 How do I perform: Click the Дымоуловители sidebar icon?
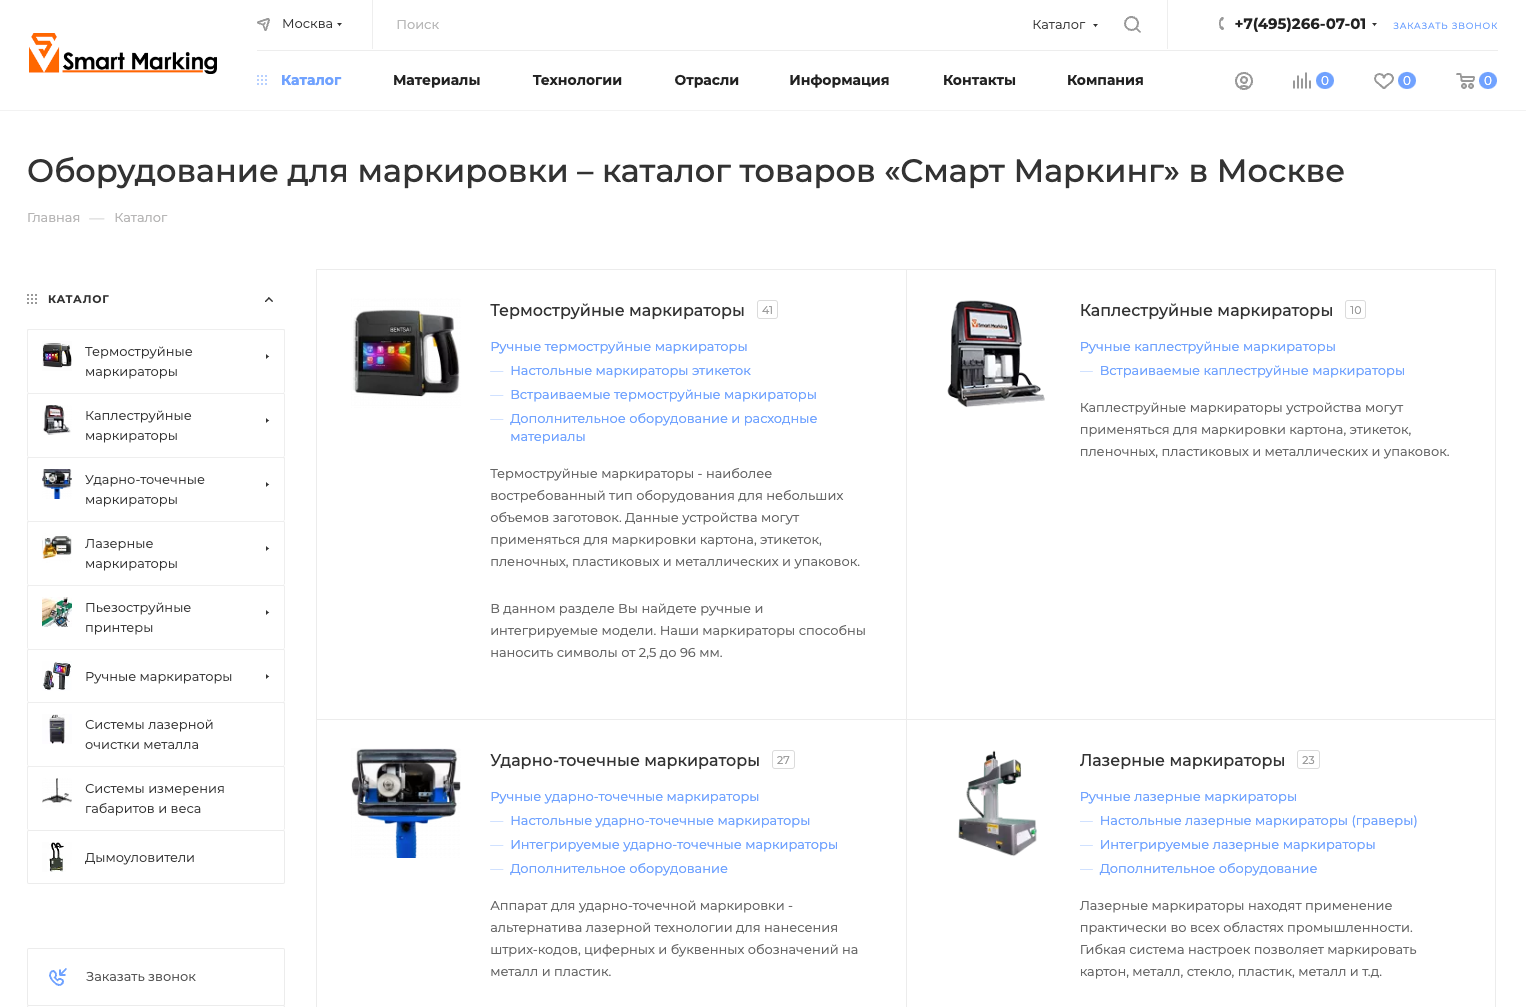57,857
